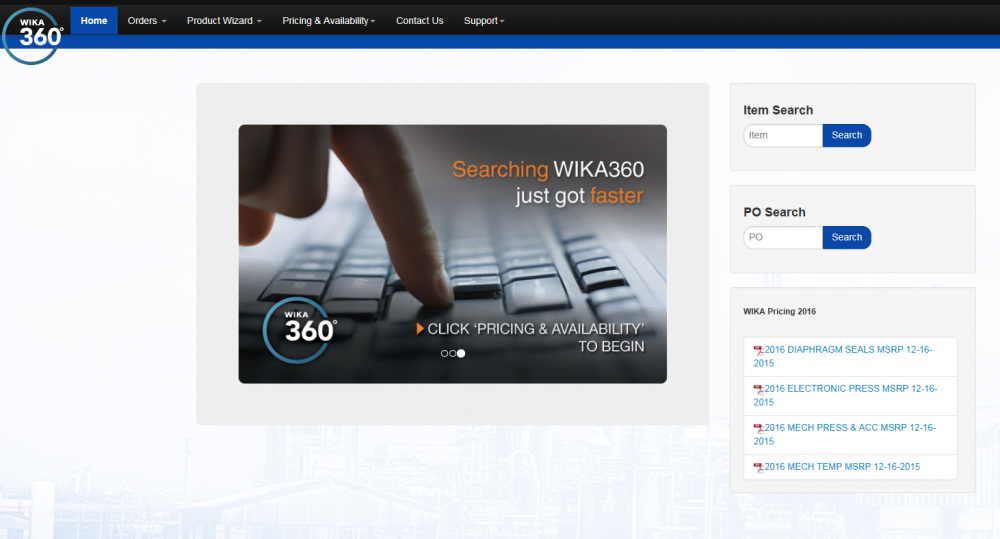The height and width of the screenshot is (539, 1000).
Task: Click the WIKA Pricing 2016 heading
Action: 779,311
